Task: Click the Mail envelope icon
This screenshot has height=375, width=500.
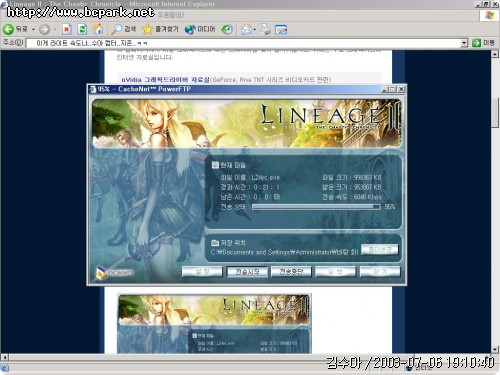Action: [x=246, y=29]
